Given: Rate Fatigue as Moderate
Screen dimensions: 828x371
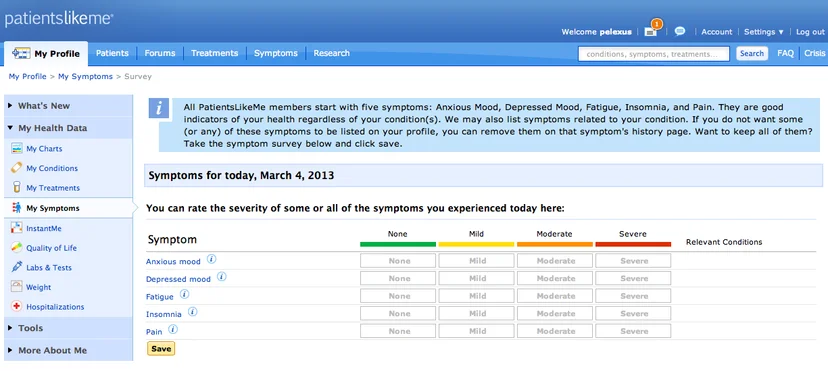Looking at the screenshot, I should (x=555, y=296).
